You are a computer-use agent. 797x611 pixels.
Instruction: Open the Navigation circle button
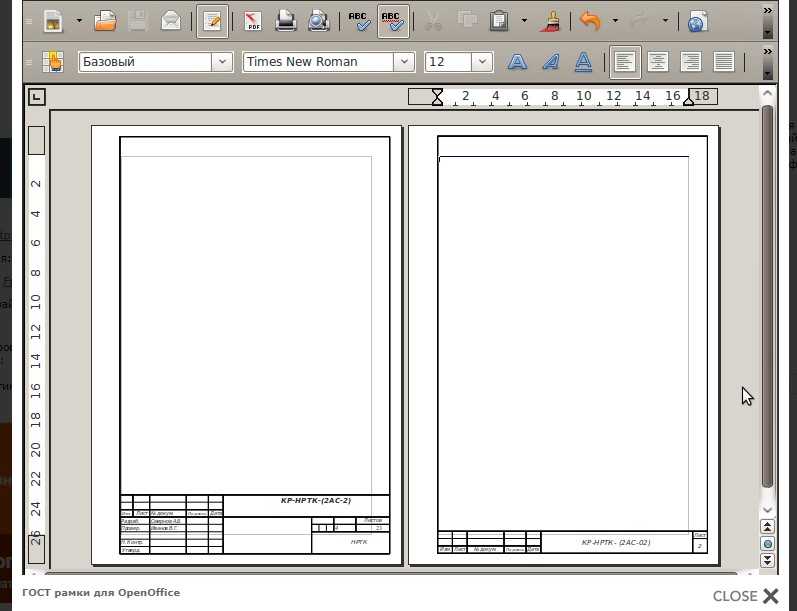click(768, 544)
